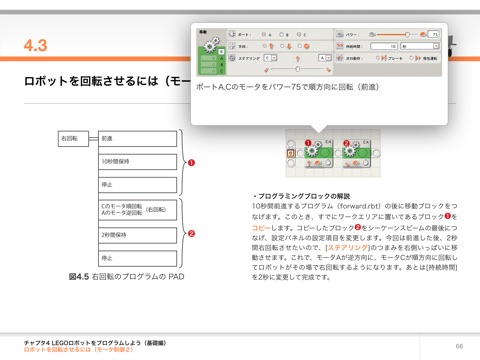This screenshot has height=360, width=480.
Task: Click the large gears Move block icon in panel
Action: tap(211, 45)
